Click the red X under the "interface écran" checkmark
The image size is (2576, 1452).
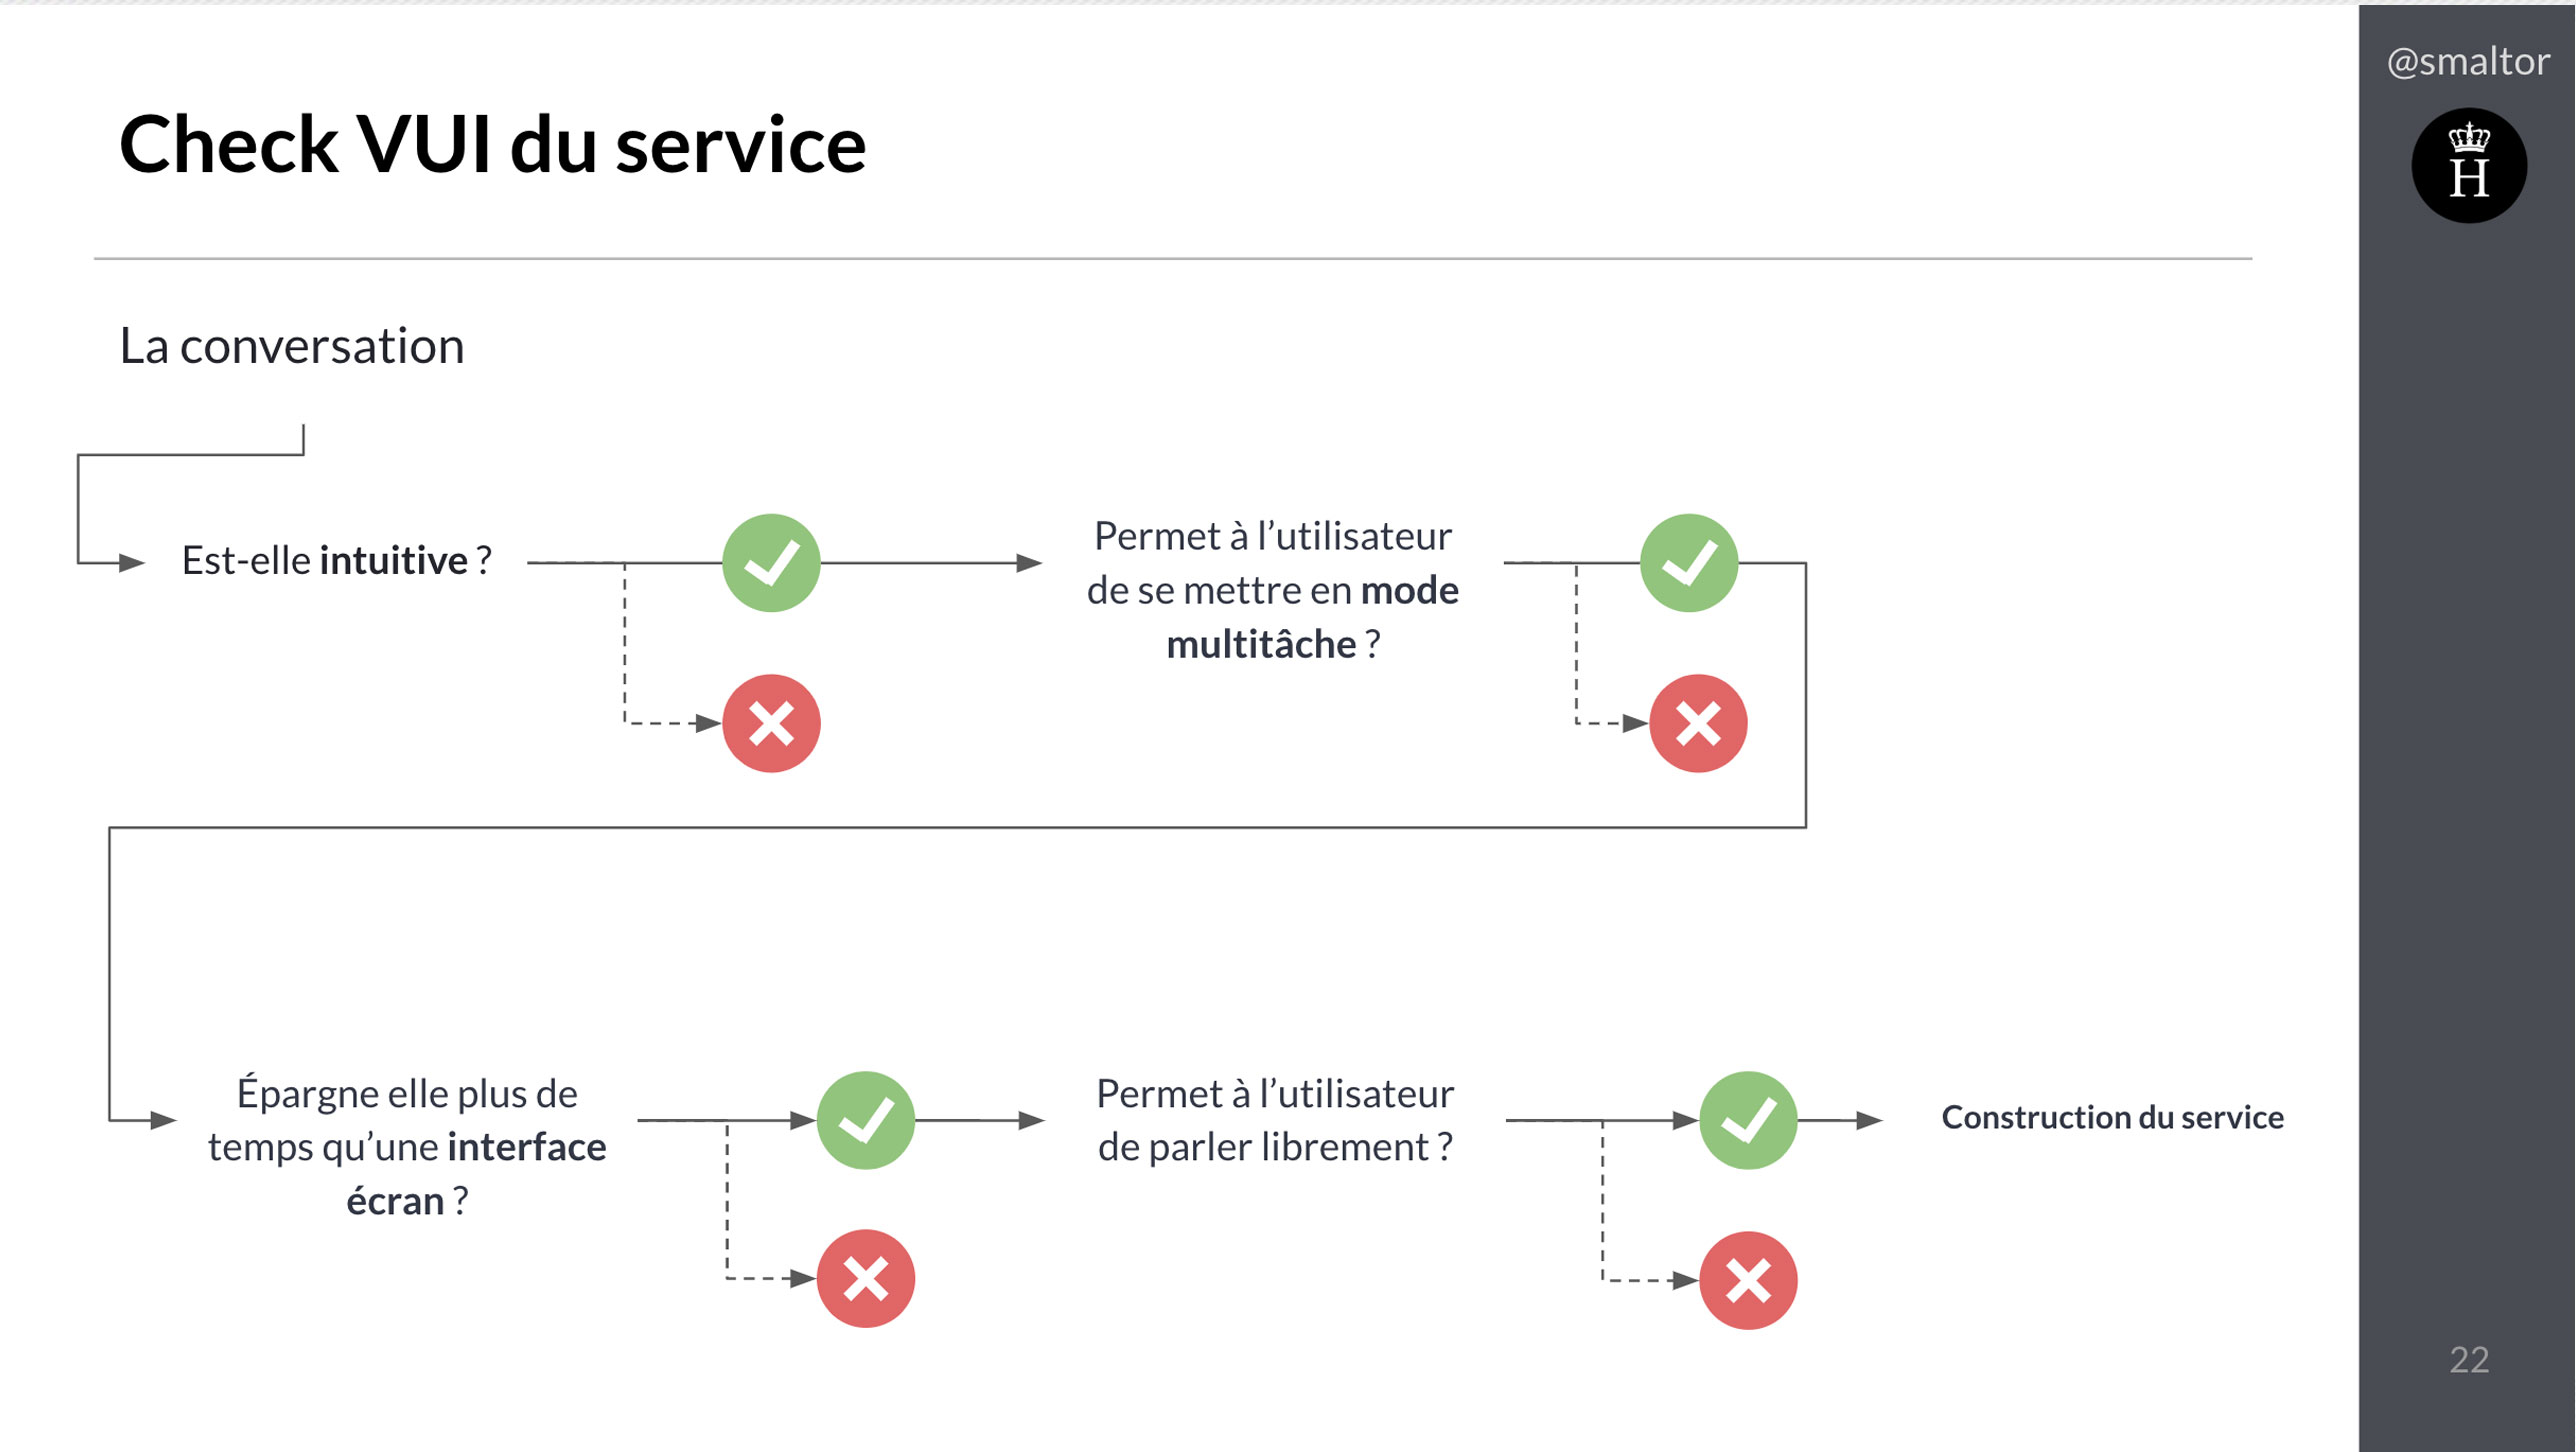coord(865,1278)
